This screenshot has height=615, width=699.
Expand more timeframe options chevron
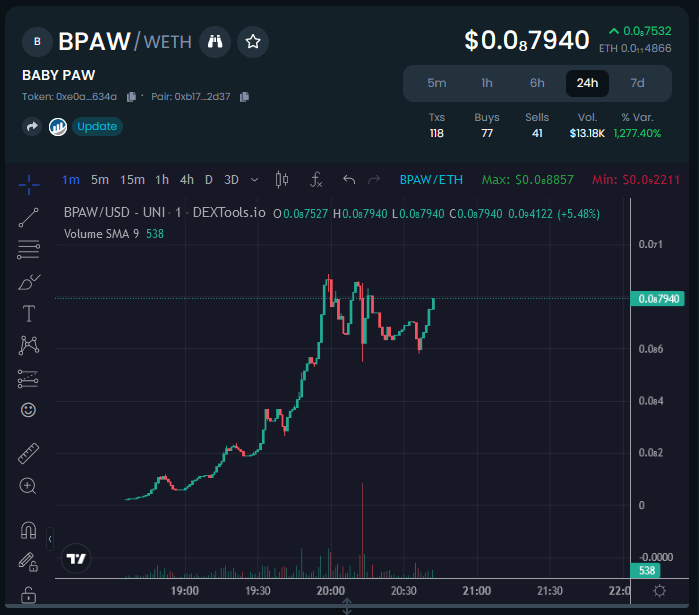click(x=255, y=180)
